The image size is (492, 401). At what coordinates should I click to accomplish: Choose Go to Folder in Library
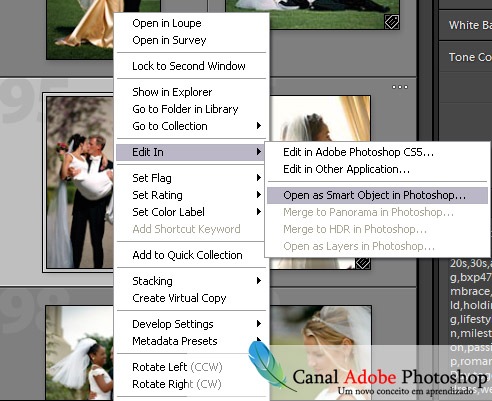coord(191,109)
